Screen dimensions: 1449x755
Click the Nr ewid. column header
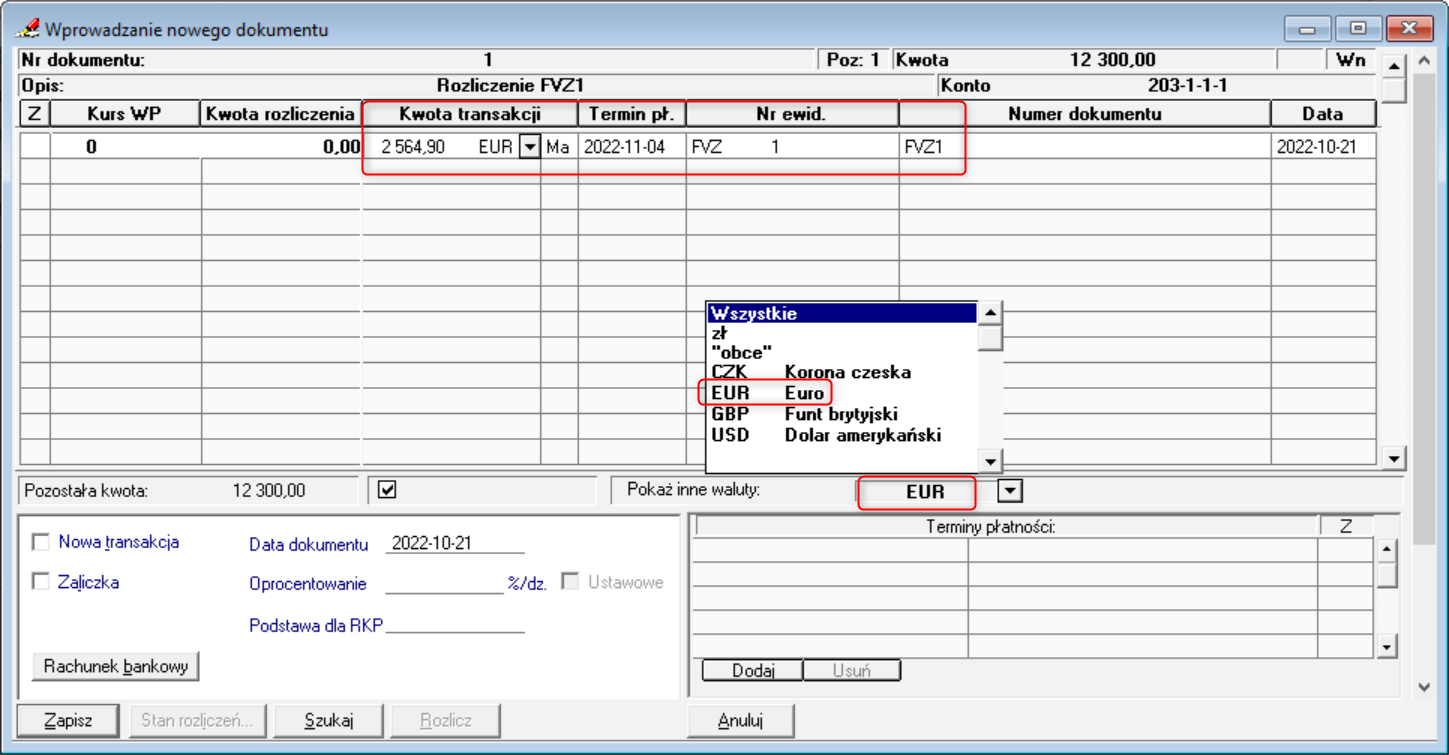point(792,114)
